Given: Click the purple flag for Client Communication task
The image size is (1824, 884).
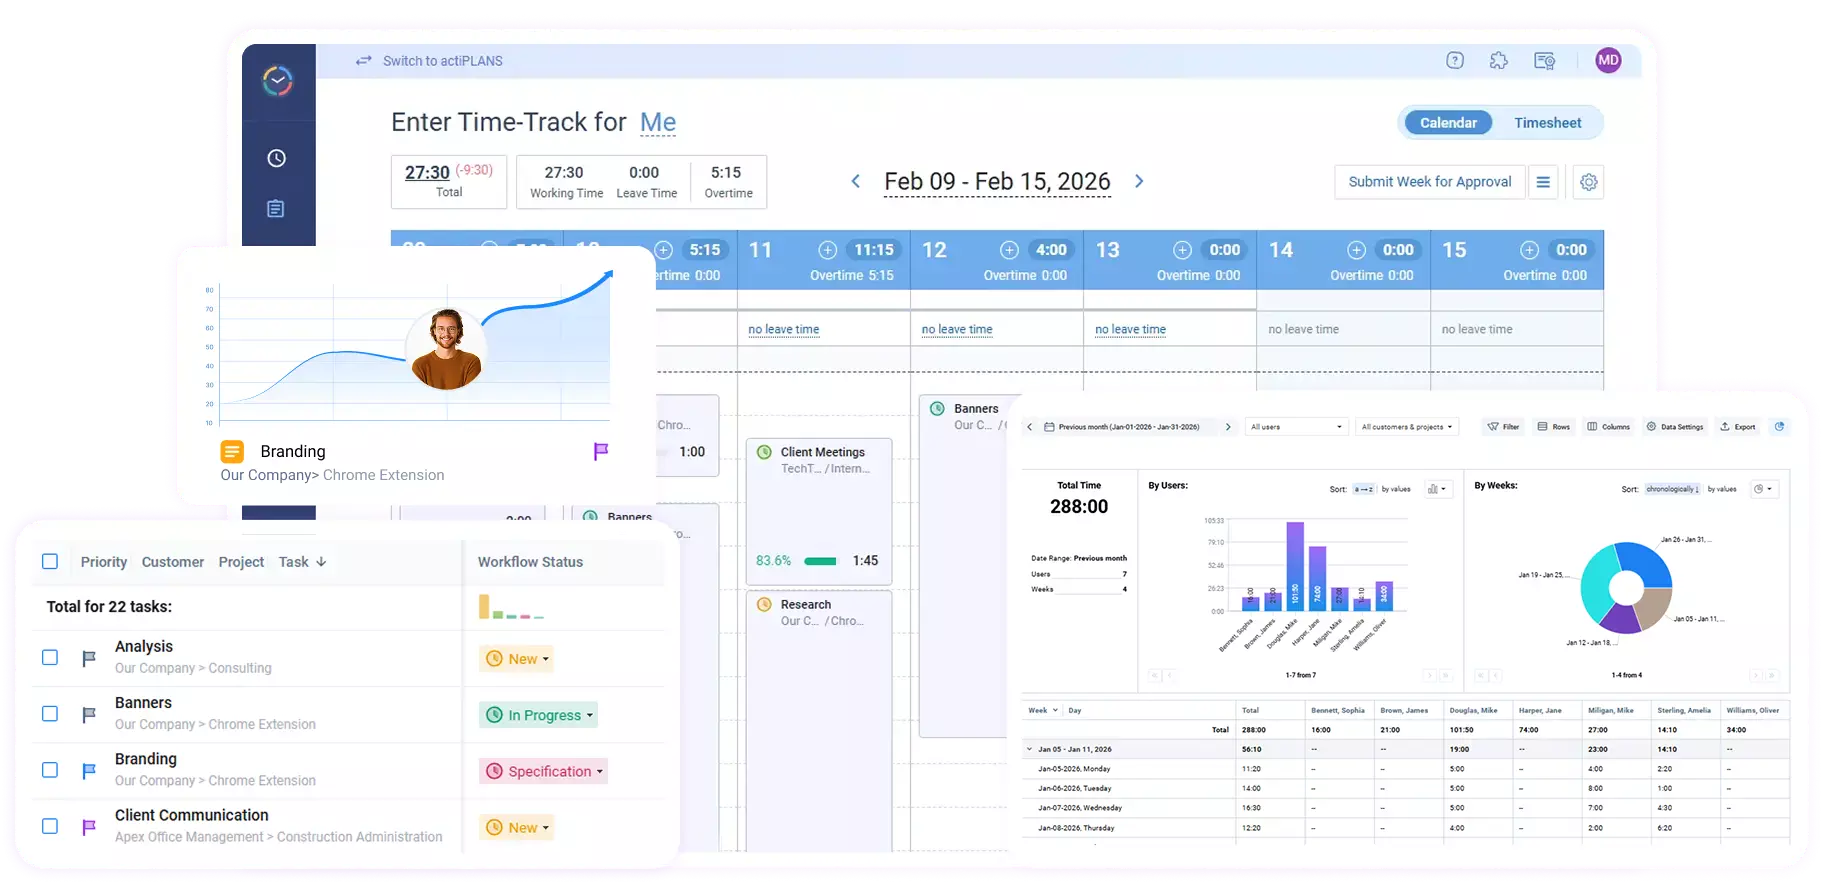Looking at the screenshot, I should [89, 827].
